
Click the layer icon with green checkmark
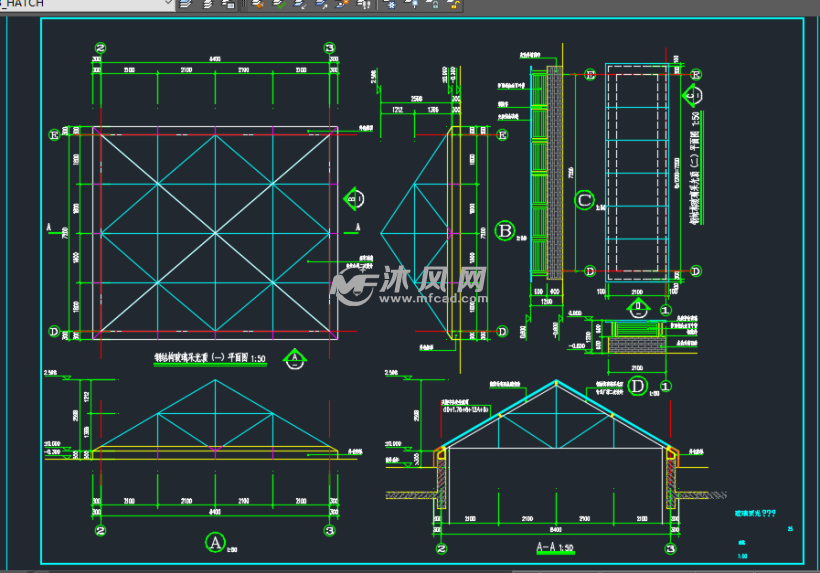279,4
